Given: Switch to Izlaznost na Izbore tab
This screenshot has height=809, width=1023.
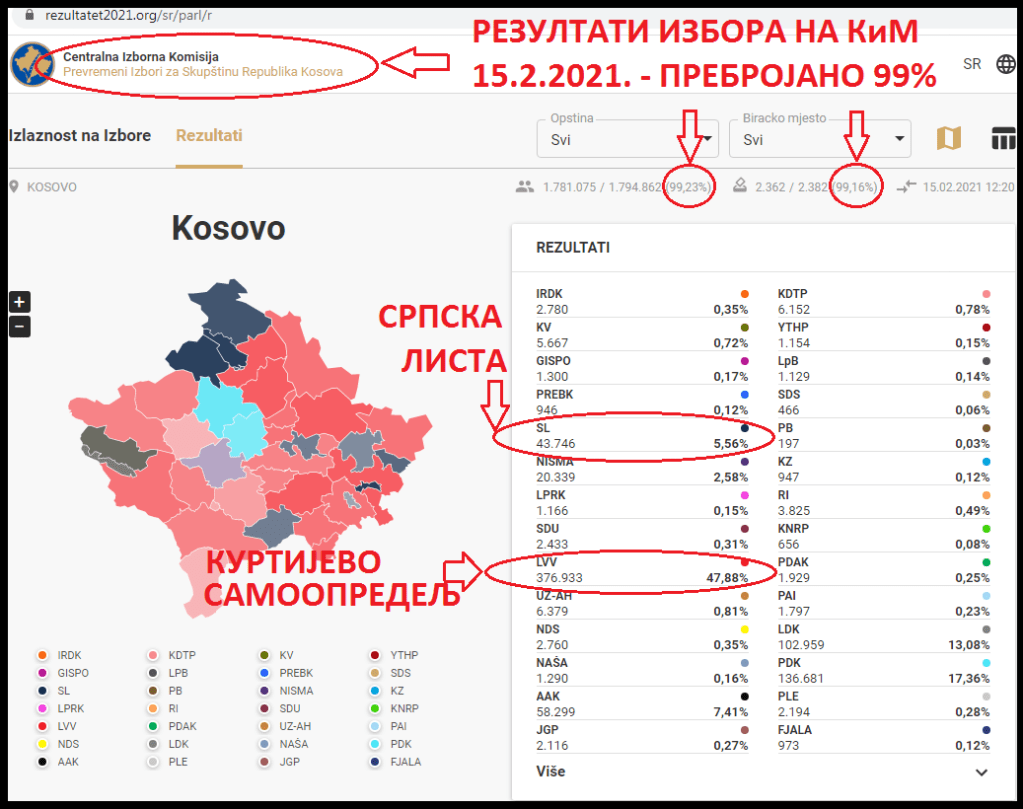Looking at the screenshot, I should tap(79, 135).
